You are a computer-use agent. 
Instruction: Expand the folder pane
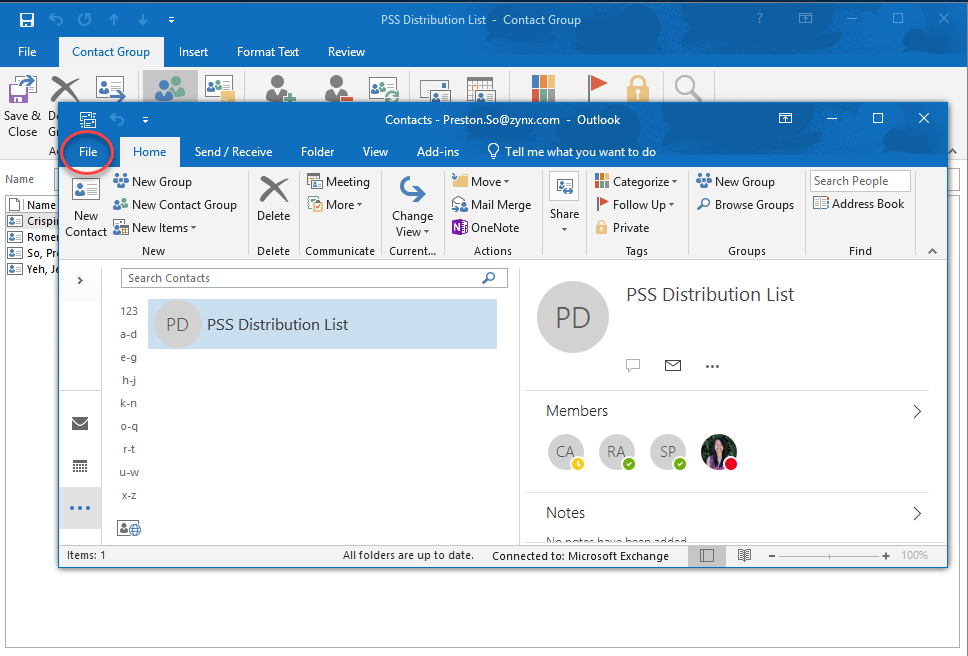click(x=80, y=281)
